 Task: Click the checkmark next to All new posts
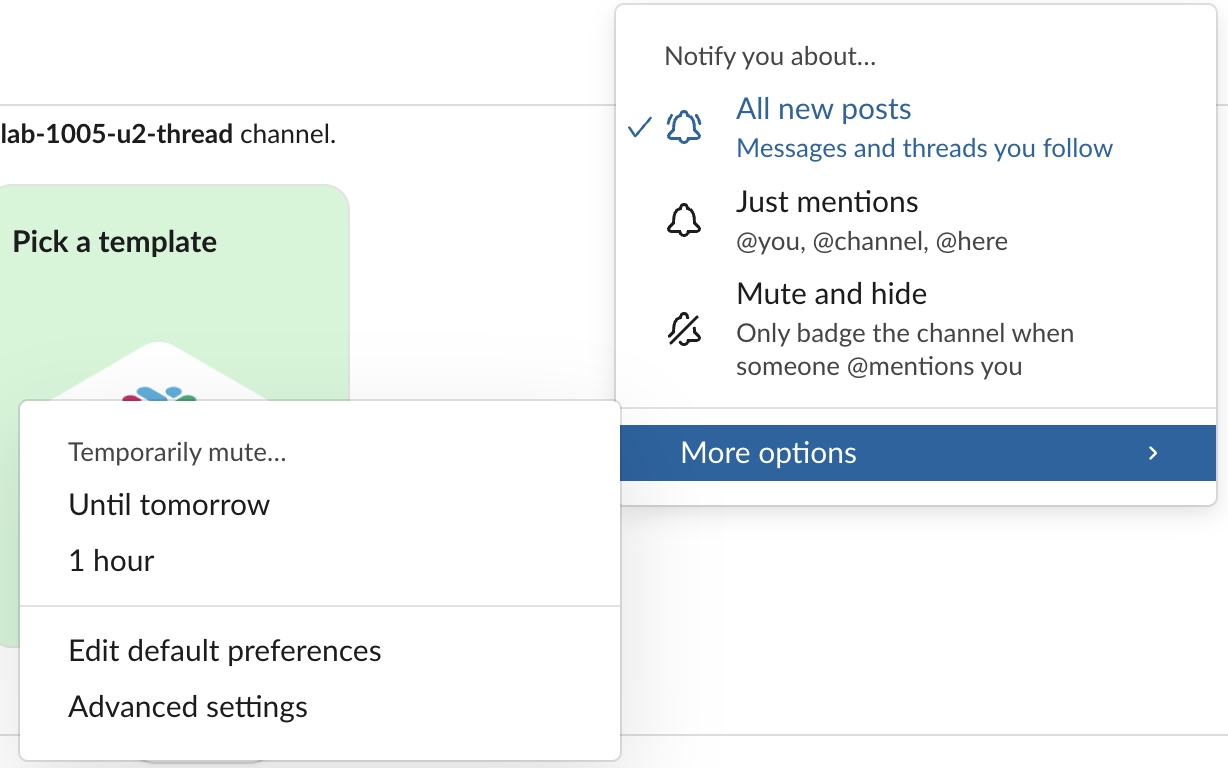coord(640,128)
